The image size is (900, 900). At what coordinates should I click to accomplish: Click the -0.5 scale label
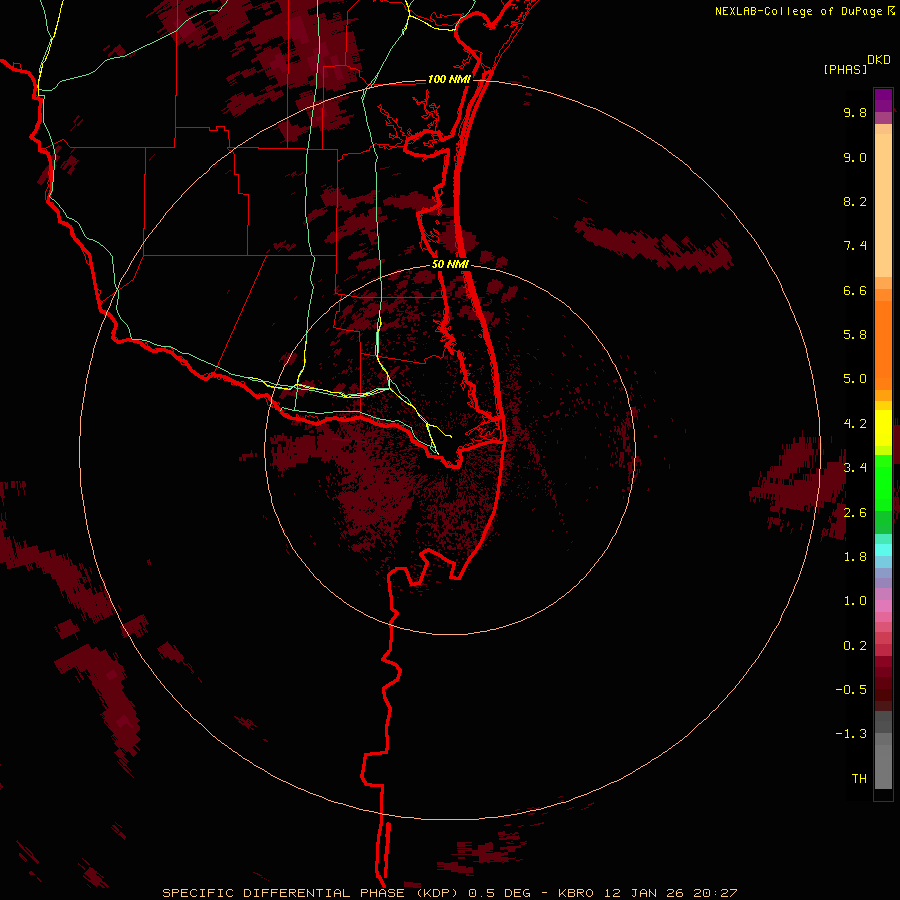pyautogui.click(x=851, y=690)
